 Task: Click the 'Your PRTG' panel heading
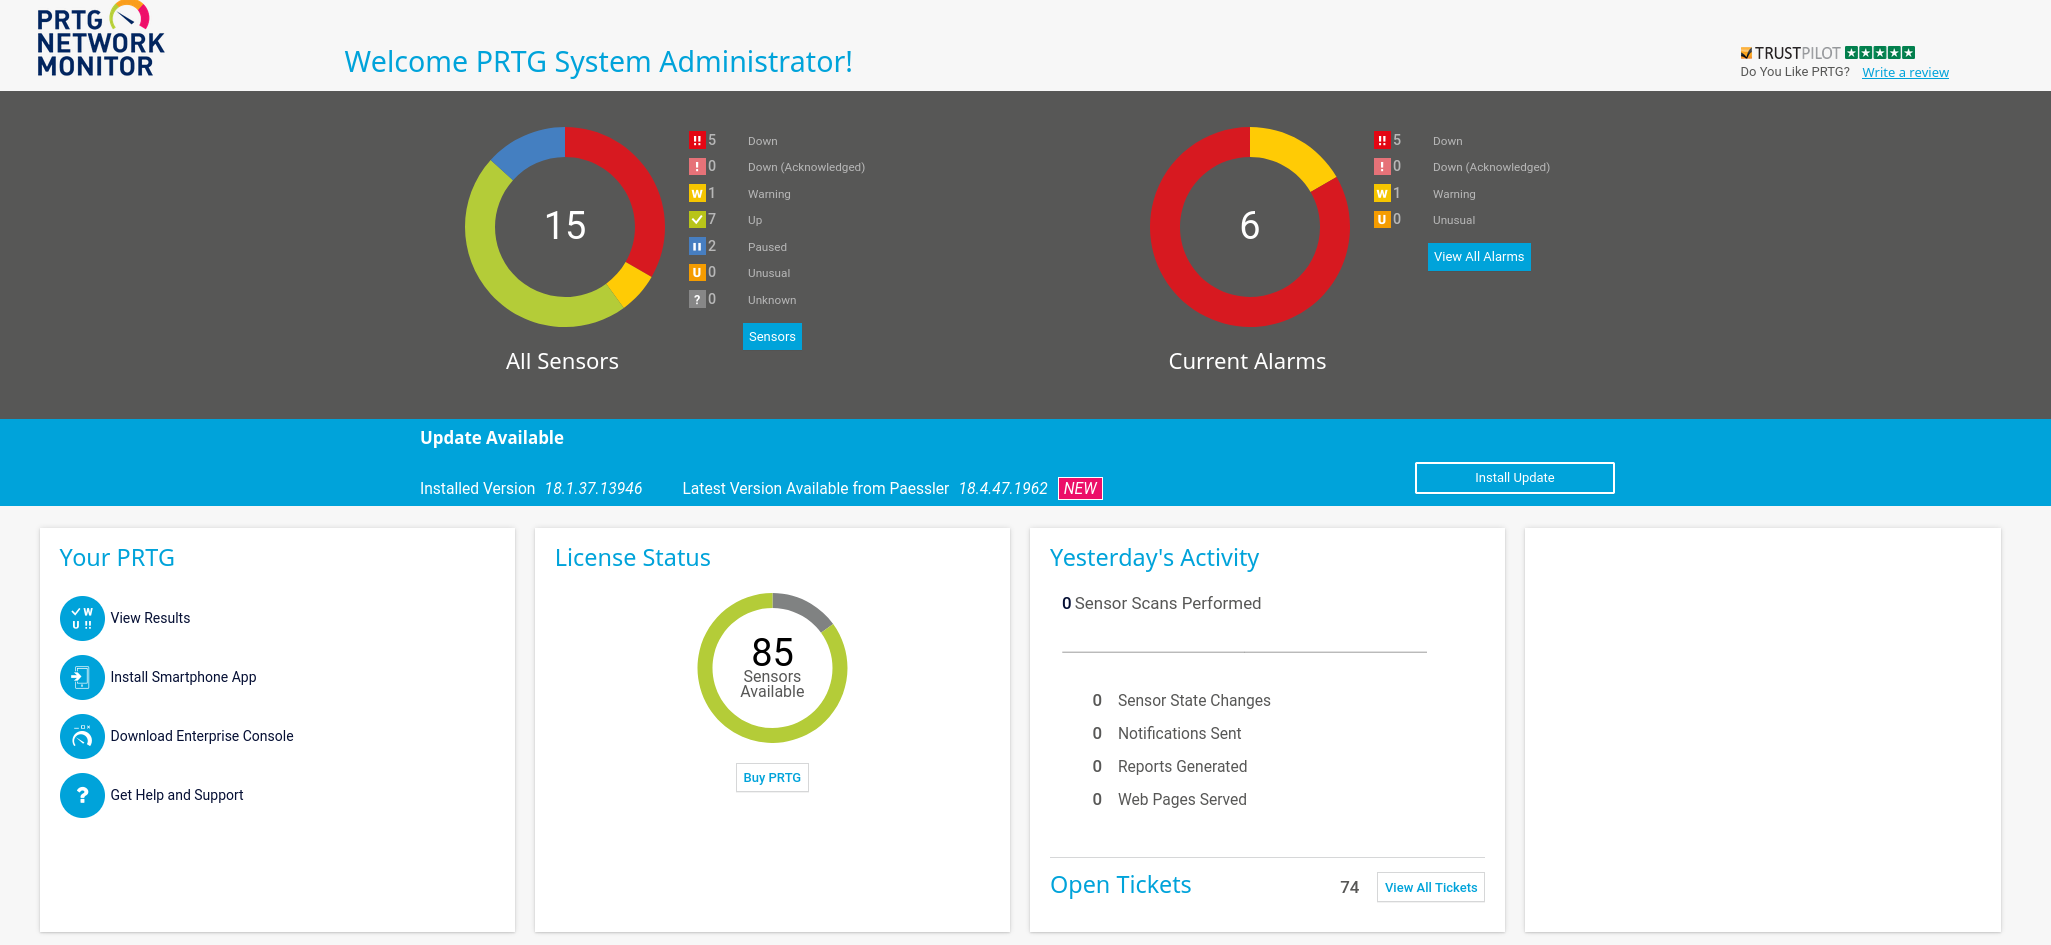117,558
